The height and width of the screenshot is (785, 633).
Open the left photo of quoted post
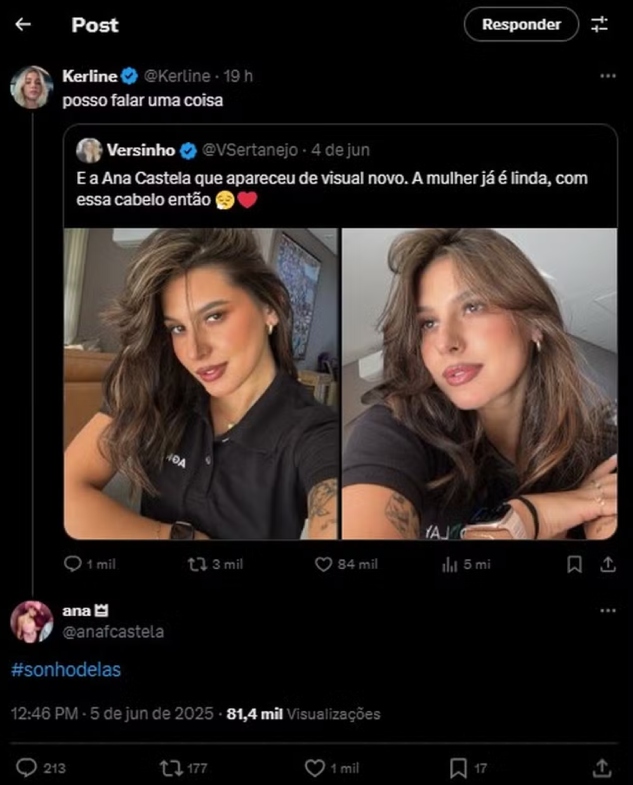point(201,384)
